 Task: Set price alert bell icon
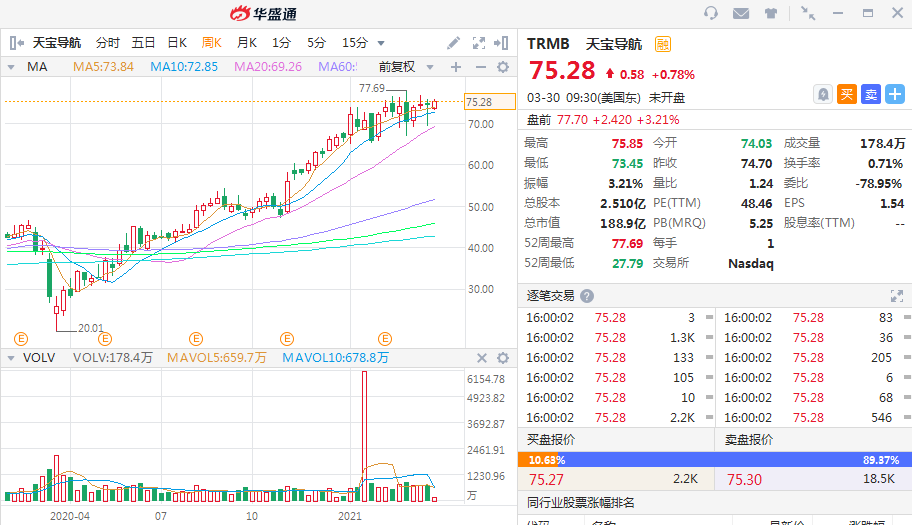coord(823,94)
